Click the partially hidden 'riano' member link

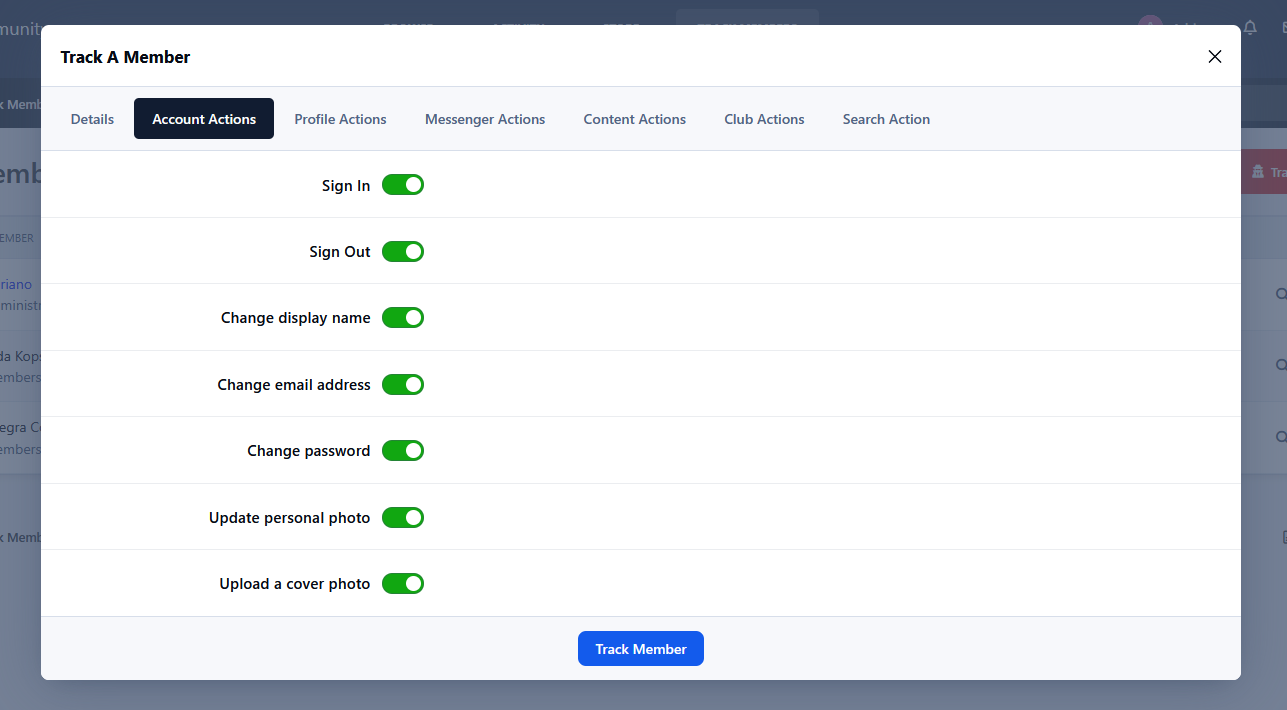(x=16, y=284)
